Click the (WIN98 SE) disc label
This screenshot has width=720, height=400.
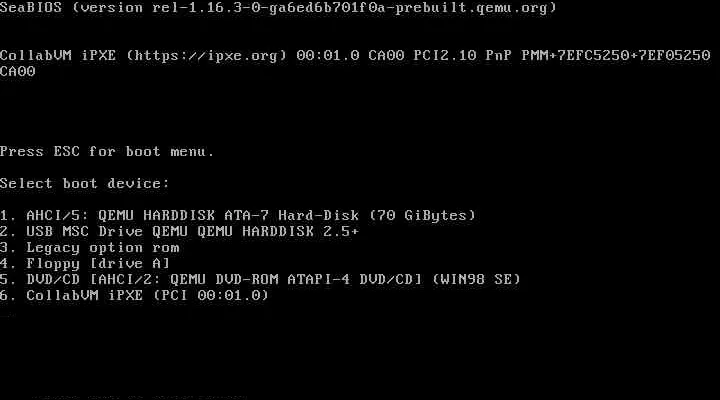click(x=476, y=279)
